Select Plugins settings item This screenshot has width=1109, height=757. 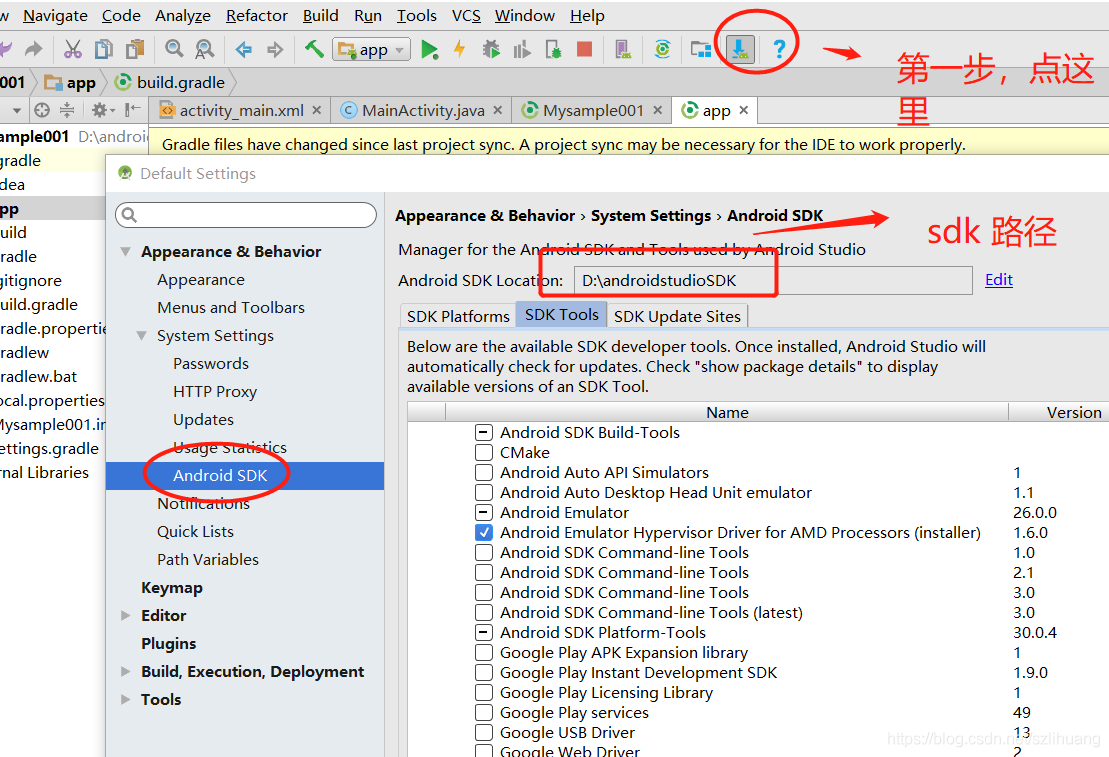pos(168,644)
